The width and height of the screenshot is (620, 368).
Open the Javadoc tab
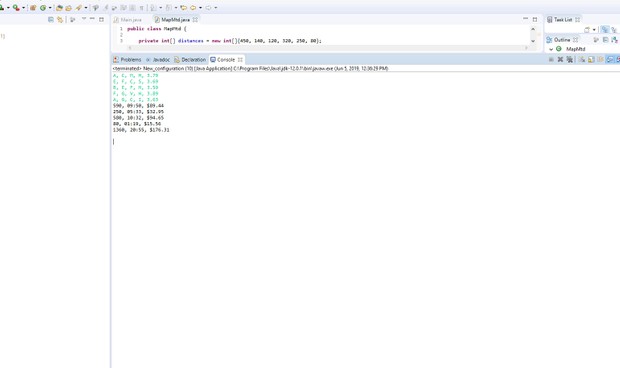point(158,60)
